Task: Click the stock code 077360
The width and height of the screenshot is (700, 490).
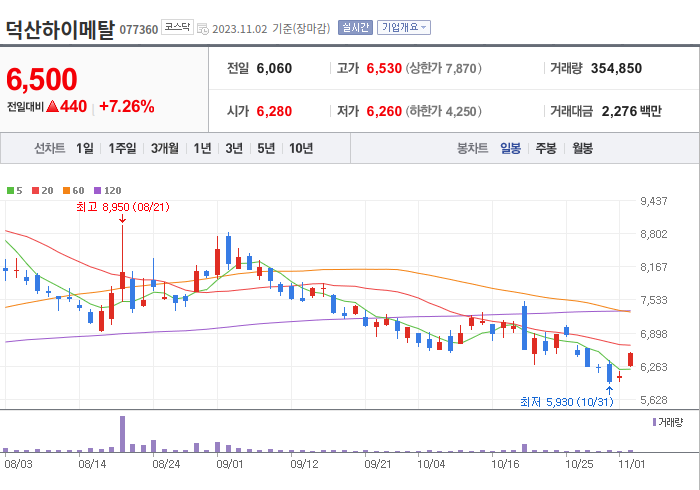Action: click(139, 30)
